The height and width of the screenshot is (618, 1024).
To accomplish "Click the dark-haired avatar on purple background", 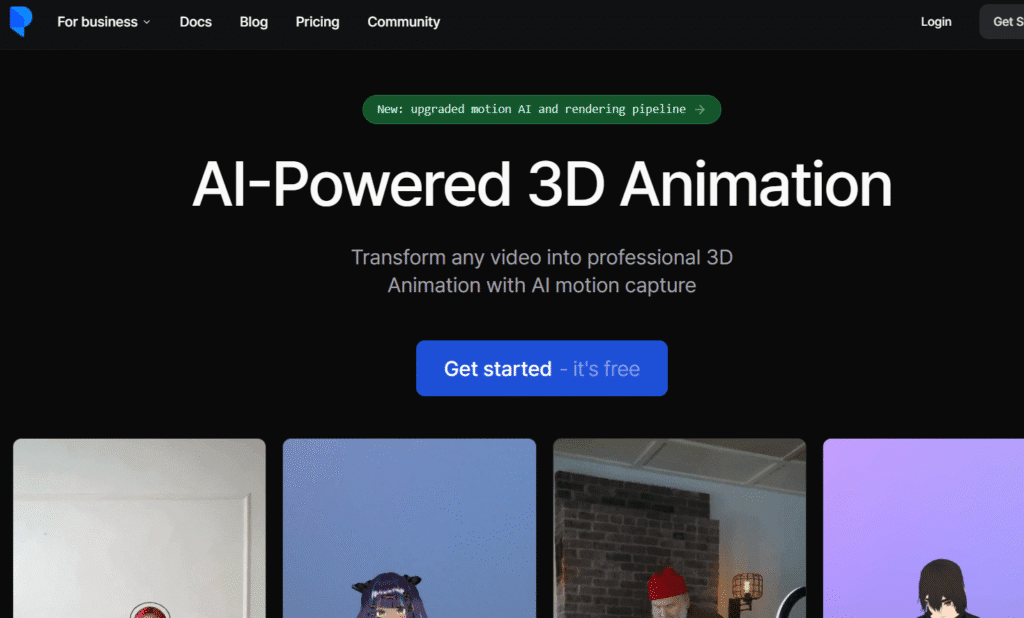I will click(944, 588).
